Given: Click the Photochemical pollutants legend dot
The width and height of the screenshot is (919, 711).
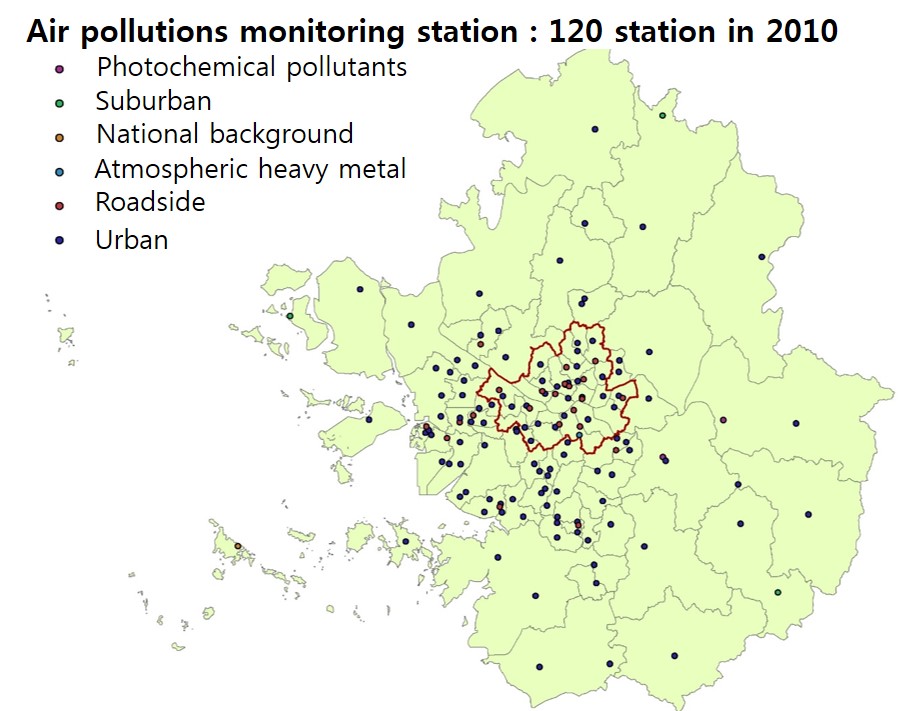Looking at the screenshot, I should (x=60, y=69).
